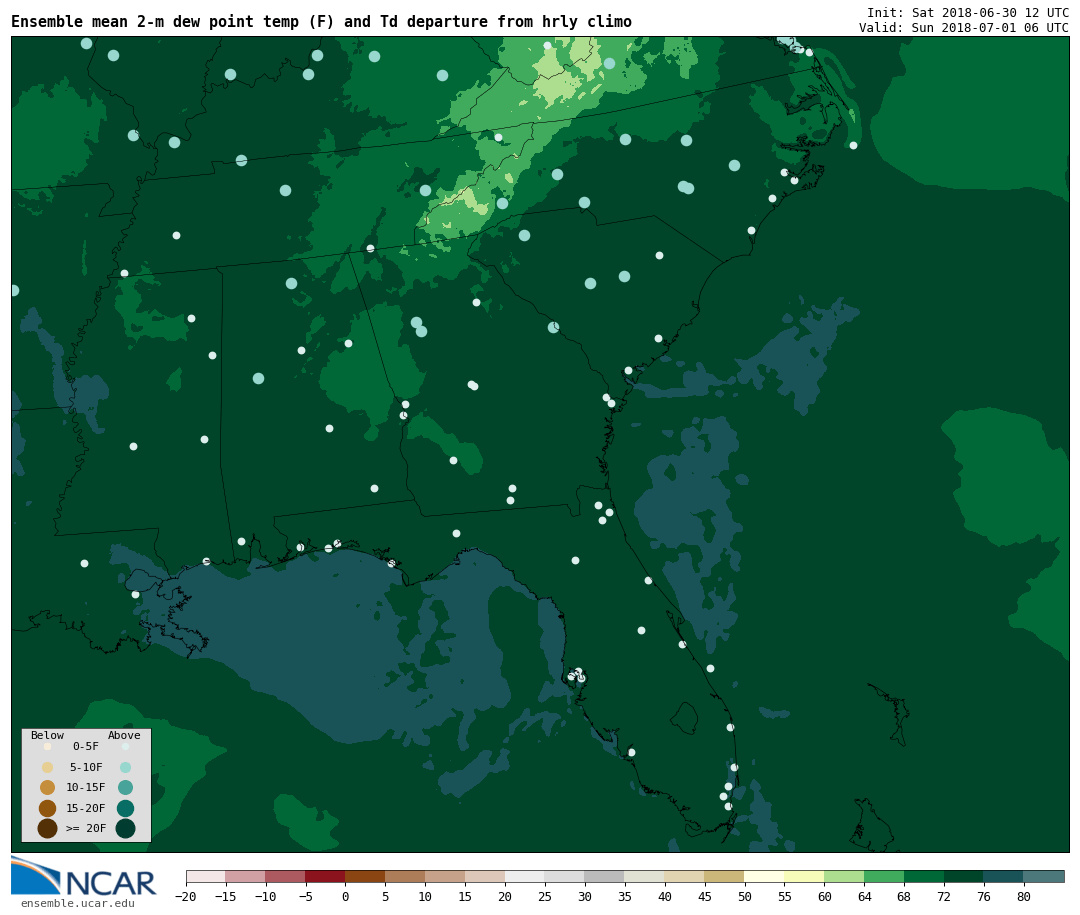The image size is (1080, 915).
Task: Pick the khaki swatch between 45 and 50
Action: pos(725,876)
